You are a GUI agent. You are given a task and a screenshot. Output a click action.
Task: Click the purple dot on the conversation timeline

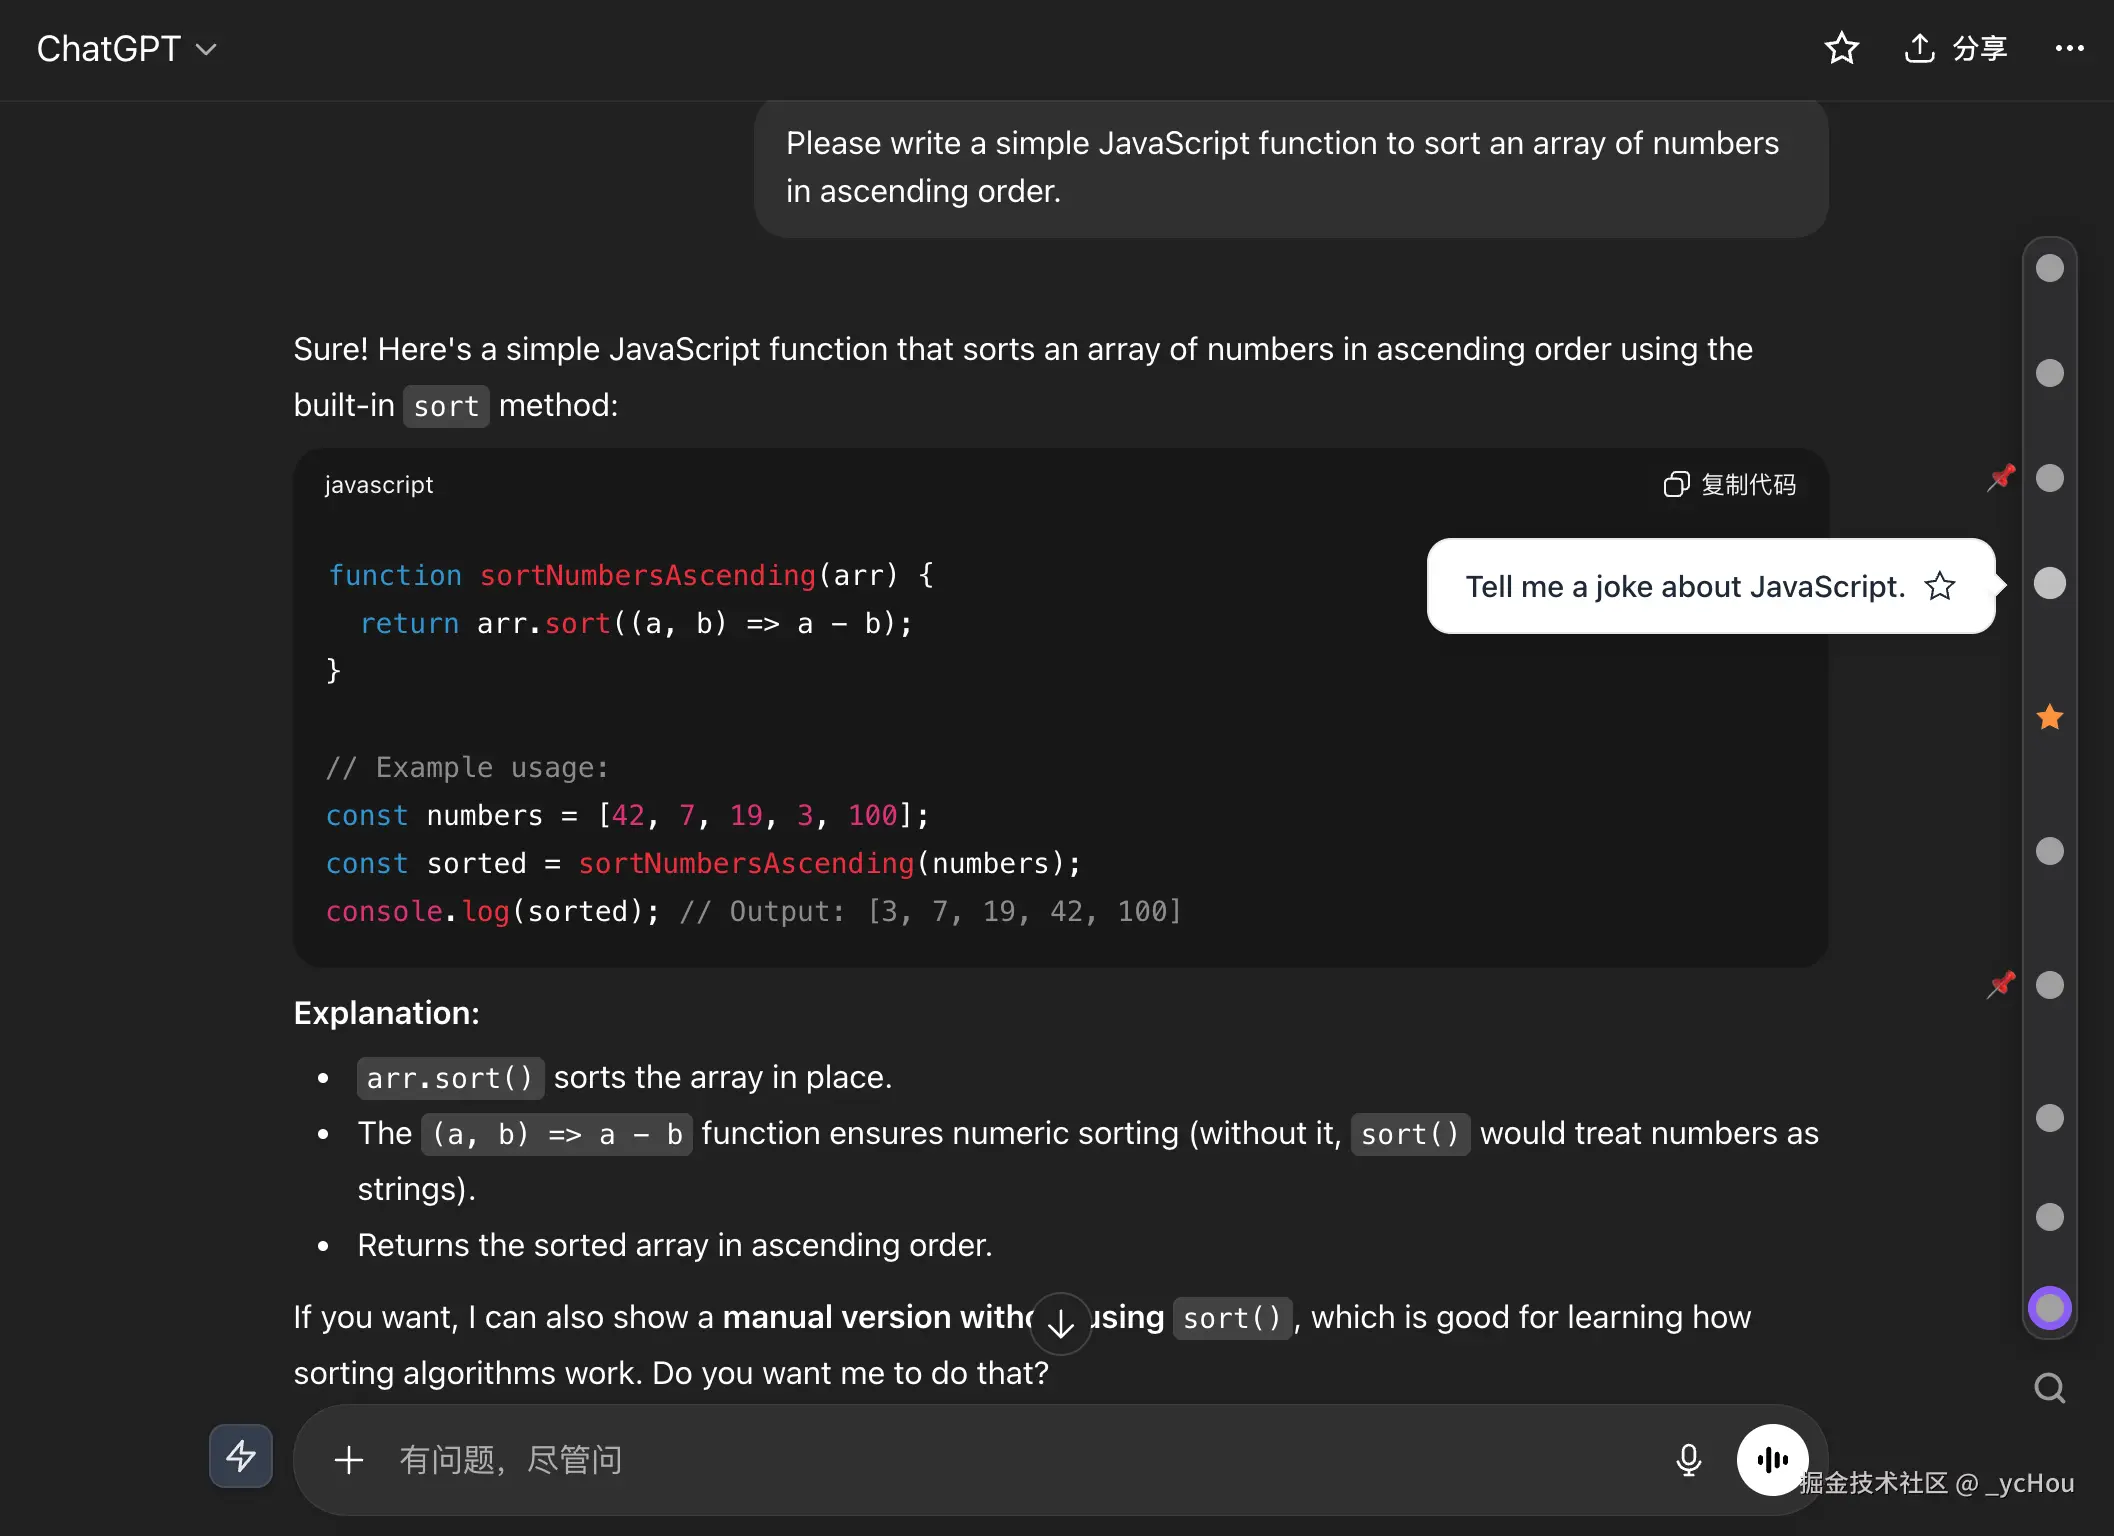click(x=2049, y=1307)
